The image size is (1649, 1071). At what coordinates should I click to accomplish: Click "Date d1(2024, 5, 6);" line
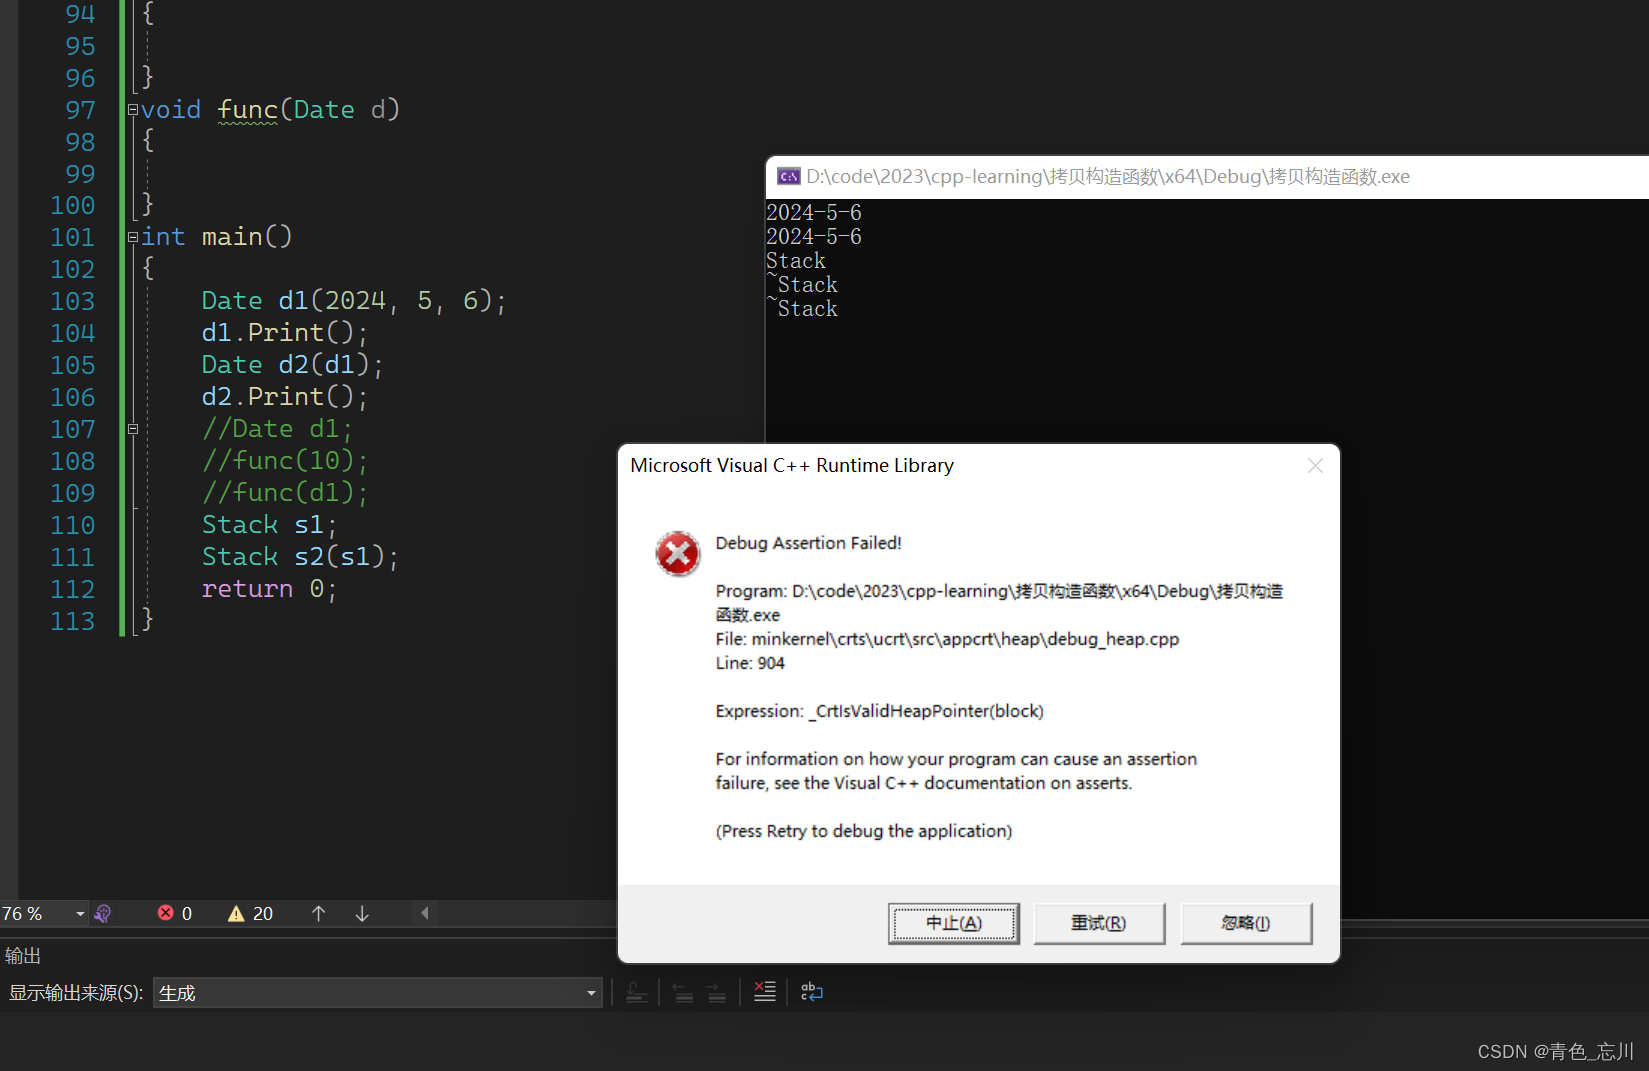[x=354, y=301]
